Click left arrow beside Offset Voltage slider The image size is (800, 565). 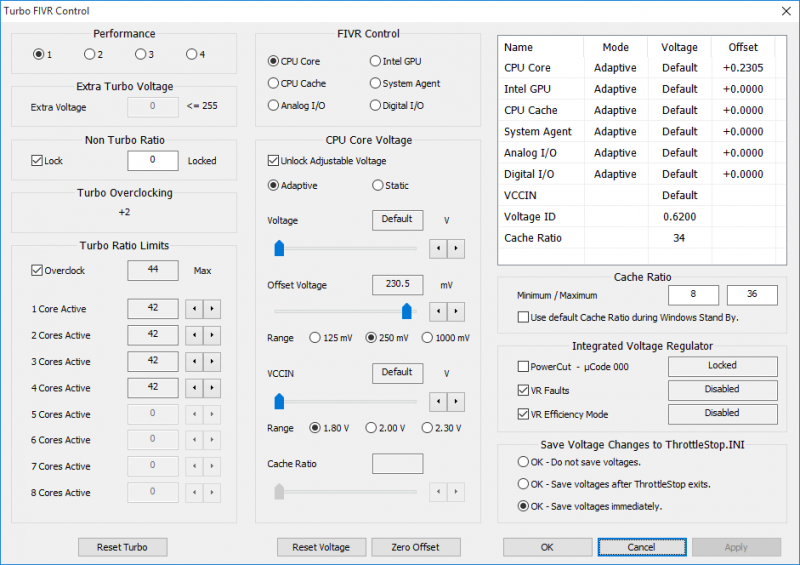tap(438, 311)
